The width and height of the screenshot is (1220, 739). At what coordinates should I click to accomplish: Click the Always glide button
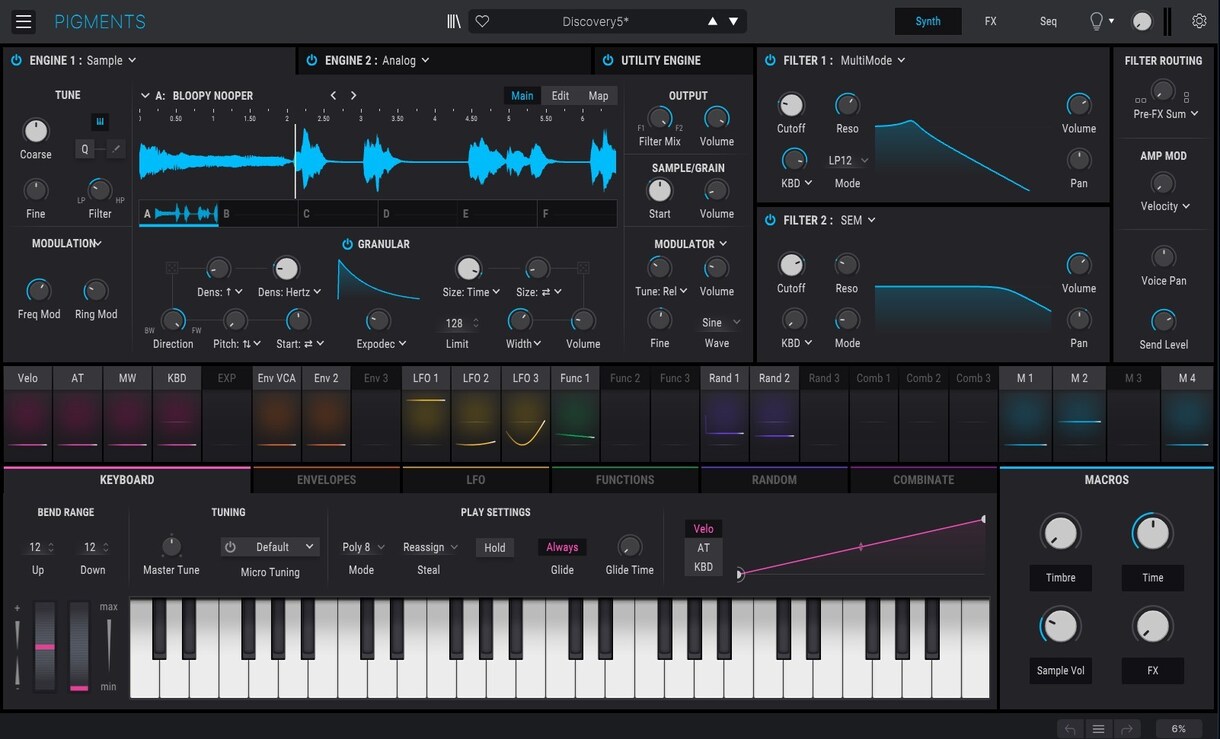point(562,547)
